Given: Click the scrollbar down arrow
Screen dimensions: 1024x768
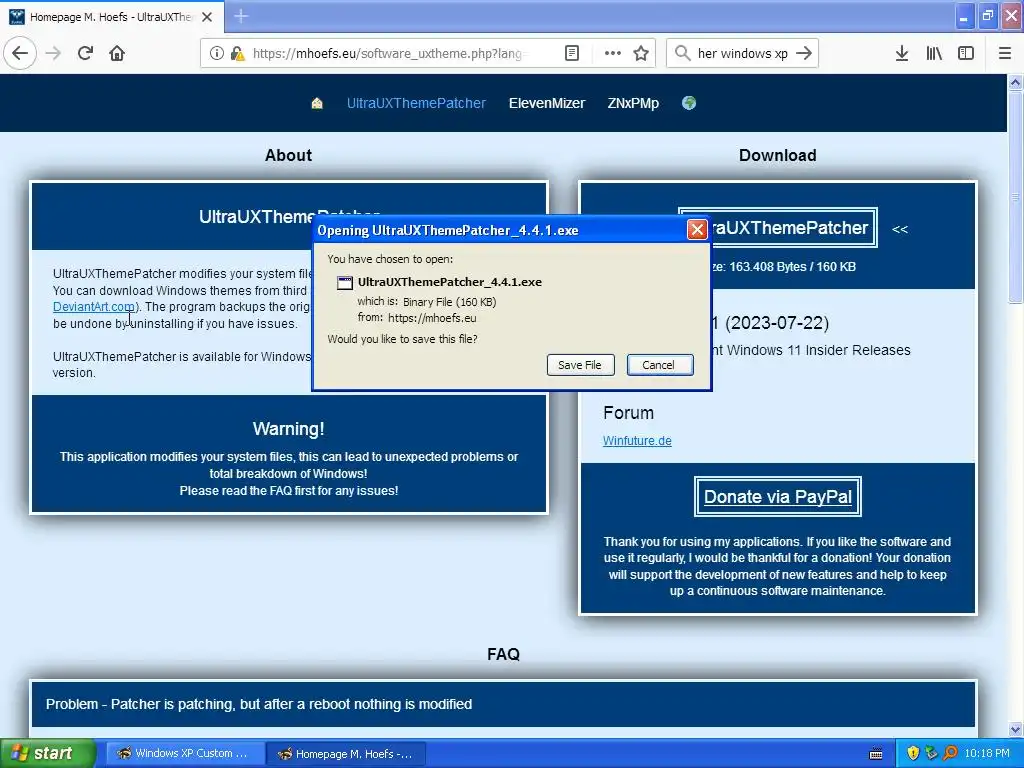Looking at the screenshot, I should coord(1015,729).
